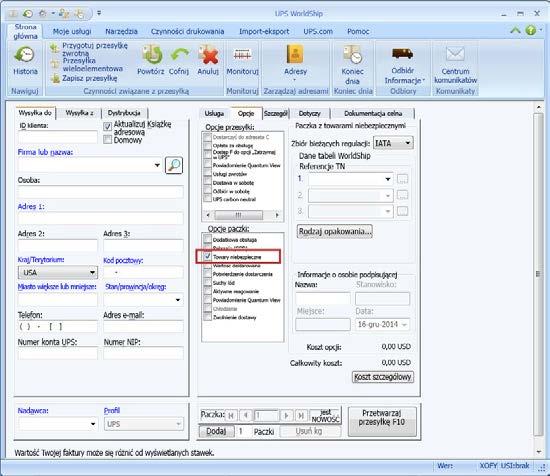Screen dimensions: 550x476
Task: Click the jest NOWOŚĆ button
Action: pyautogui.click(x=326, y=416)
